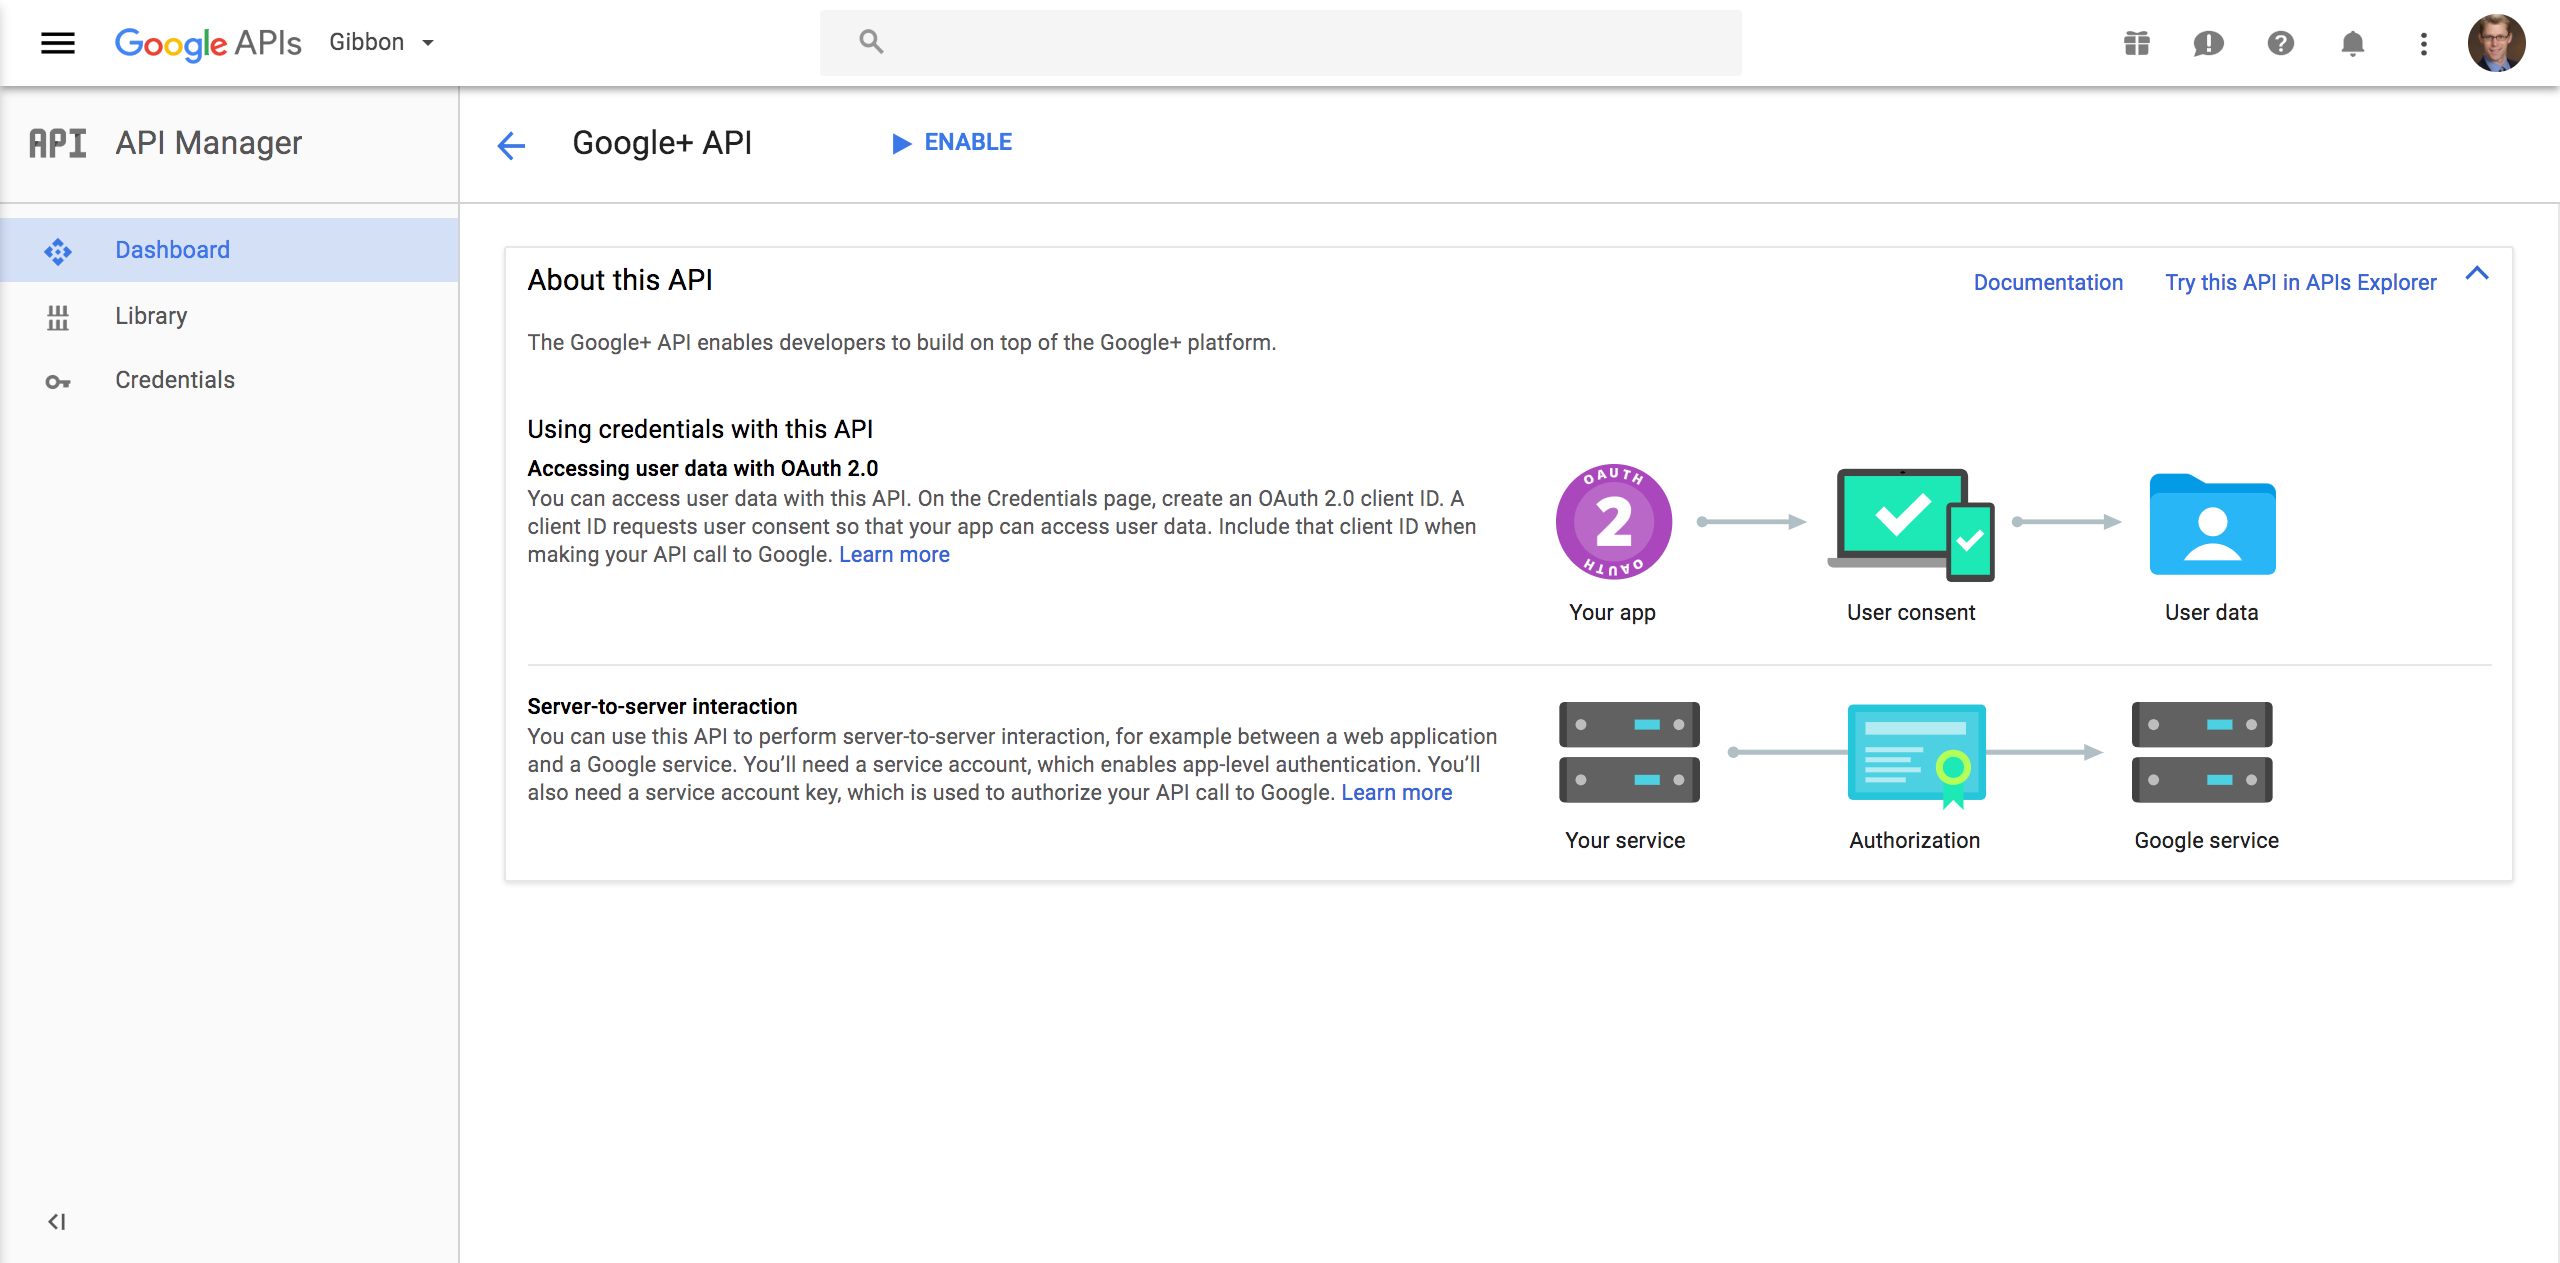
Task: Click the Authorization certificate icon
Action: point(1916,756)
